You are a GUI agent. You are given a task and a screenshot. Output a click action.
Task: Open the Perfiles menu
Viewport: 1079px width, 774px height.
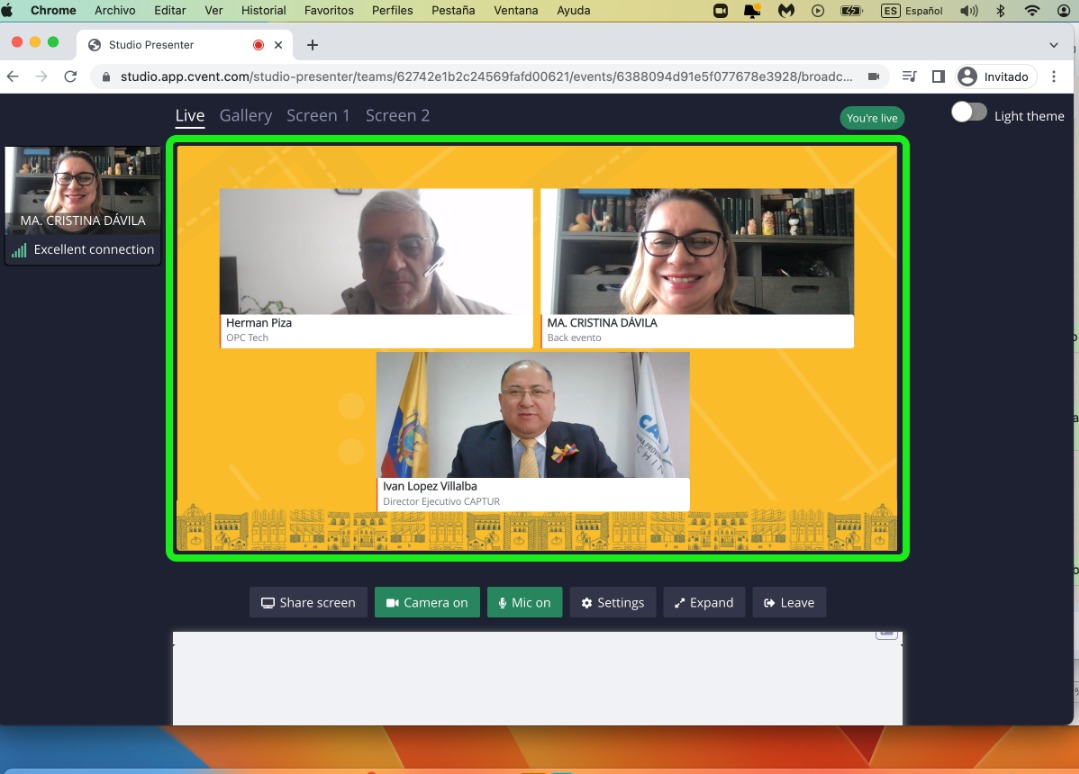[x=392, y=10]
